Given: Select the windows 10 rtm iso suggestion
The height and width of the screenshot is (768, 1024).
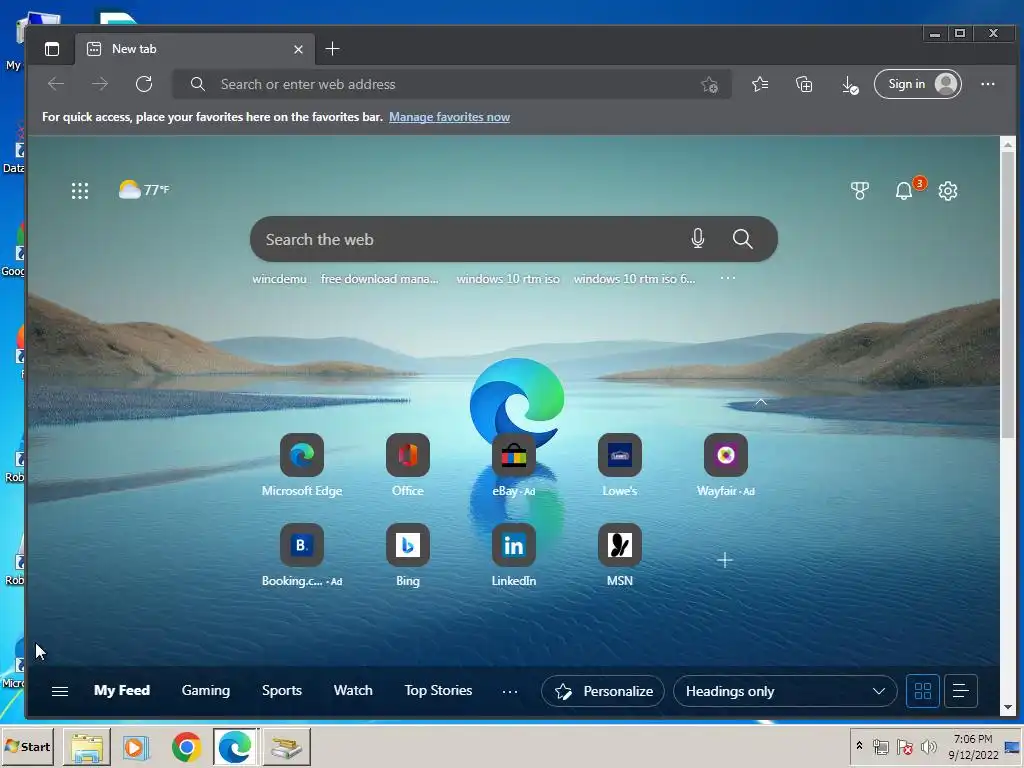Looking at the screenshot, I should point(507,279).
